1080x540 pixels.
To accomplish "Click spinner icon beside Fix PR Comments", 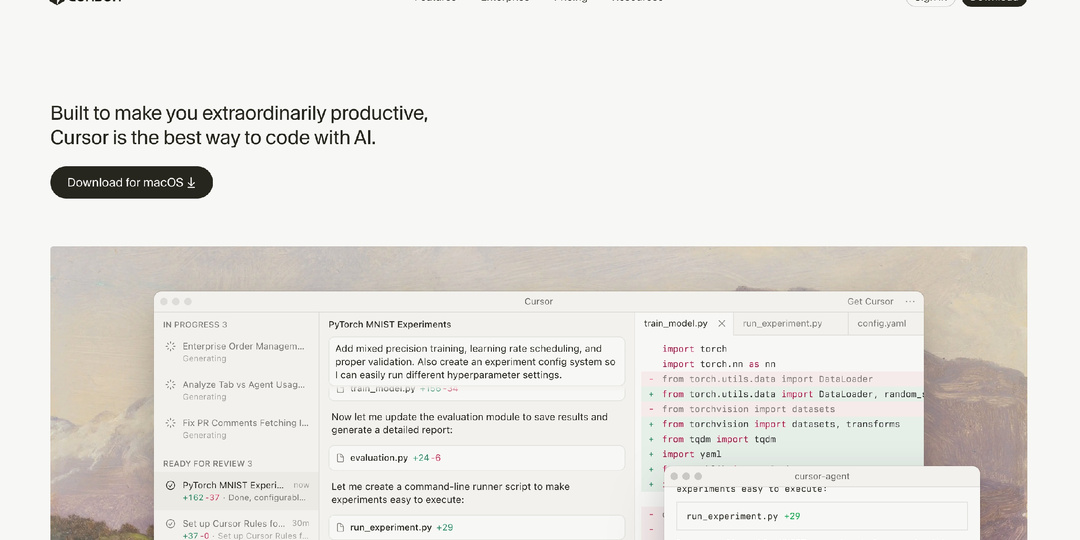I will point(170,423).
